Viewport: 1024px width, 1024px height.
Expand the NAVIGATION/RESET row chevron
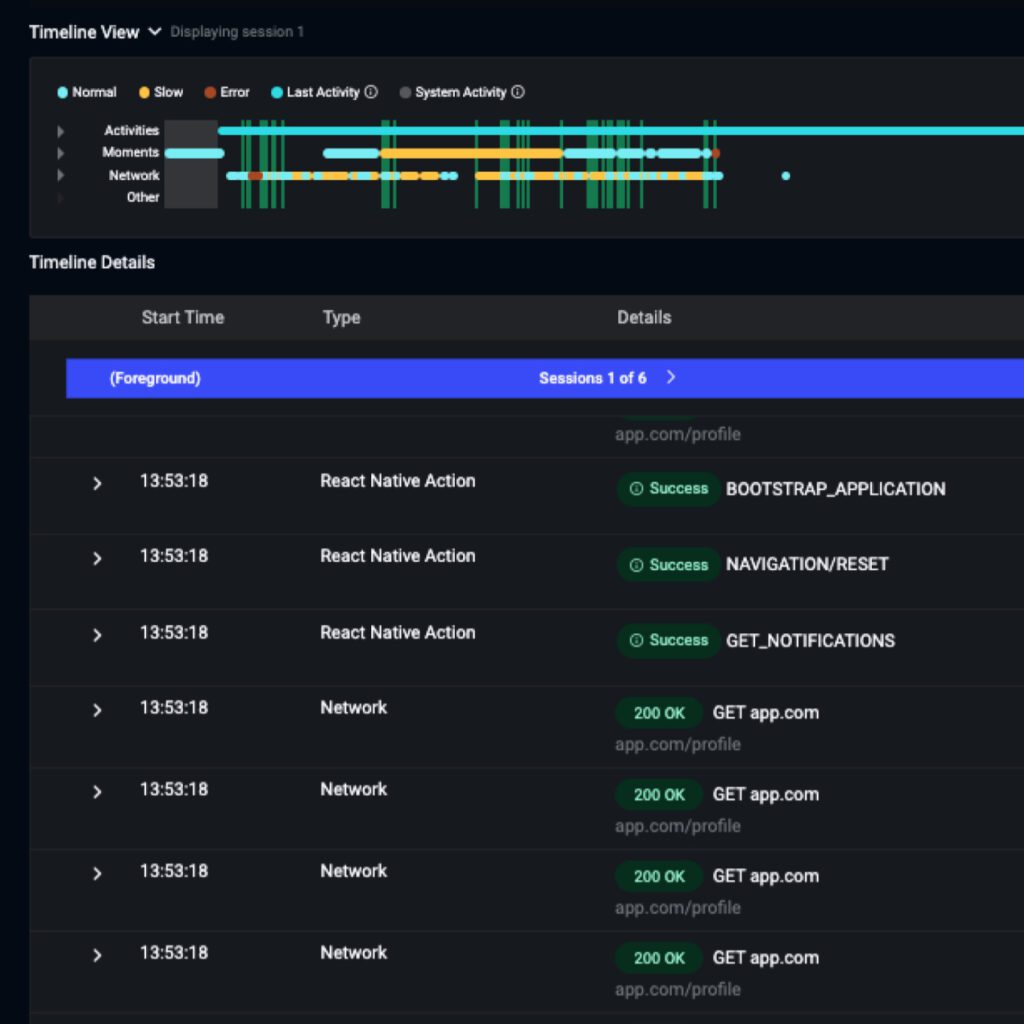pos(97,559)
